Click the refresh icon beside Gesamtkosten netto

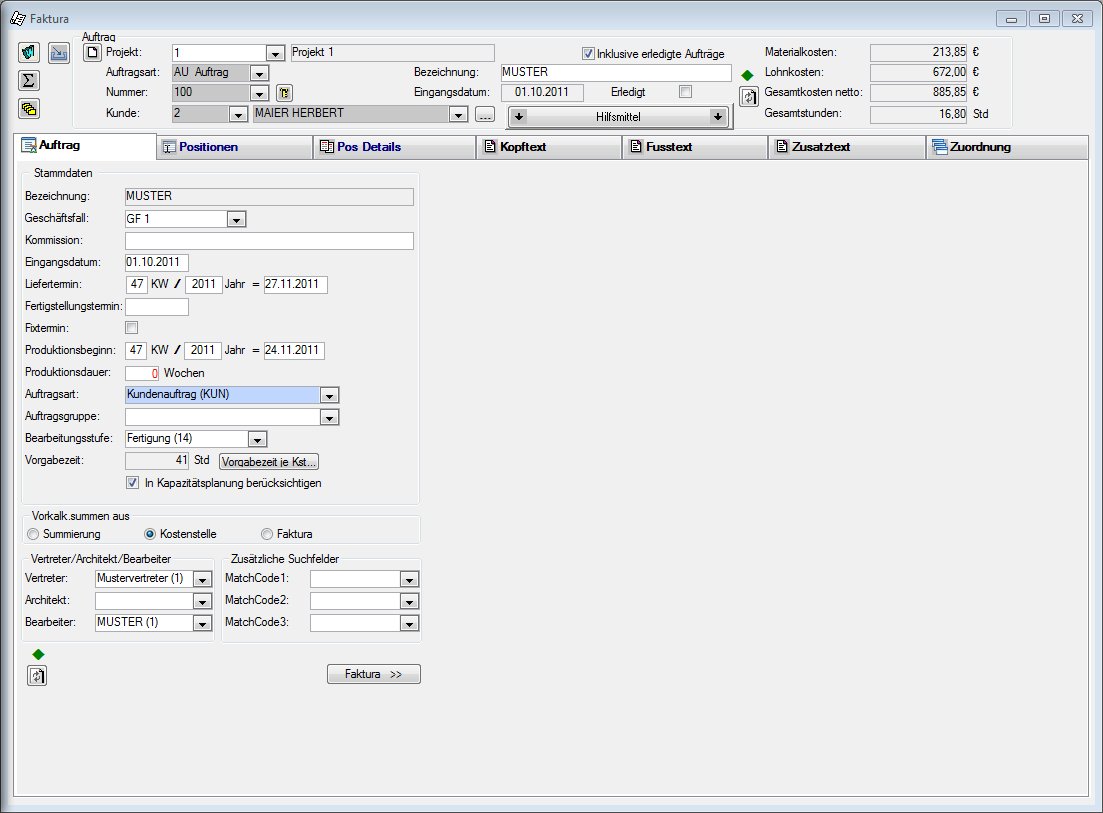[748, 96]
